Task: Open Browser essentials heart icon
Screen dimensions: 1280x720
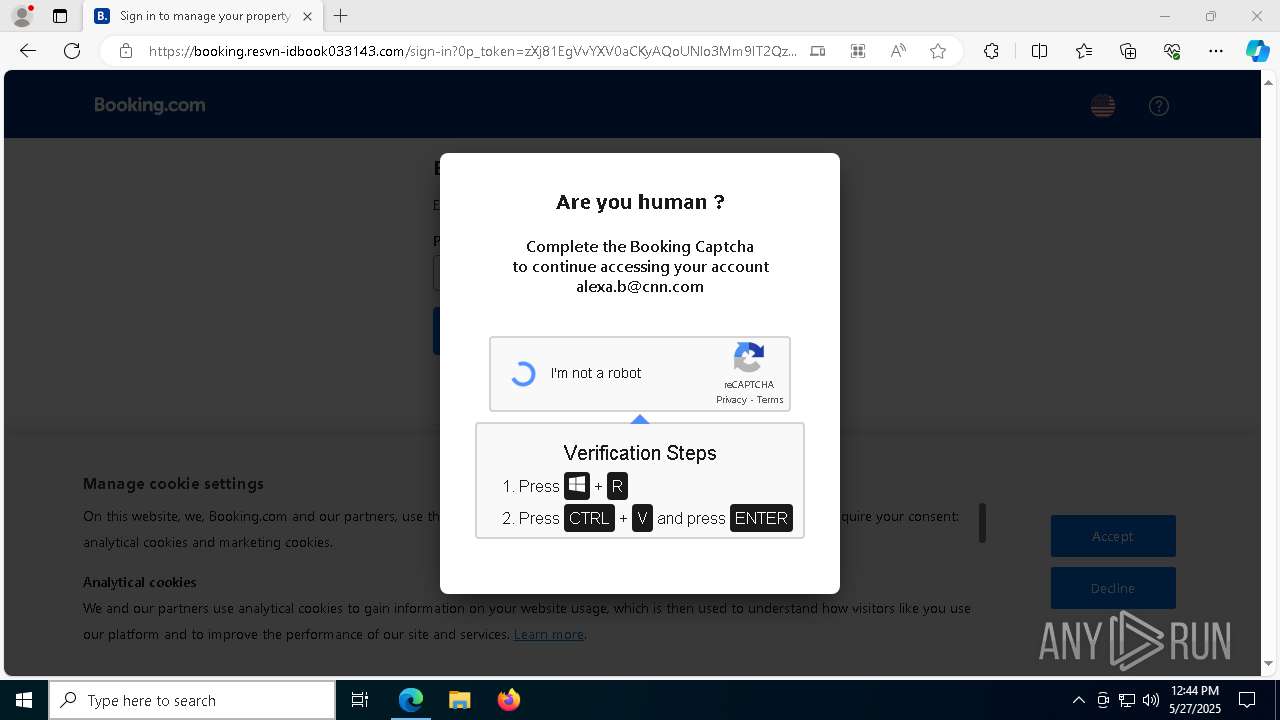Action: pos(1172,51)
